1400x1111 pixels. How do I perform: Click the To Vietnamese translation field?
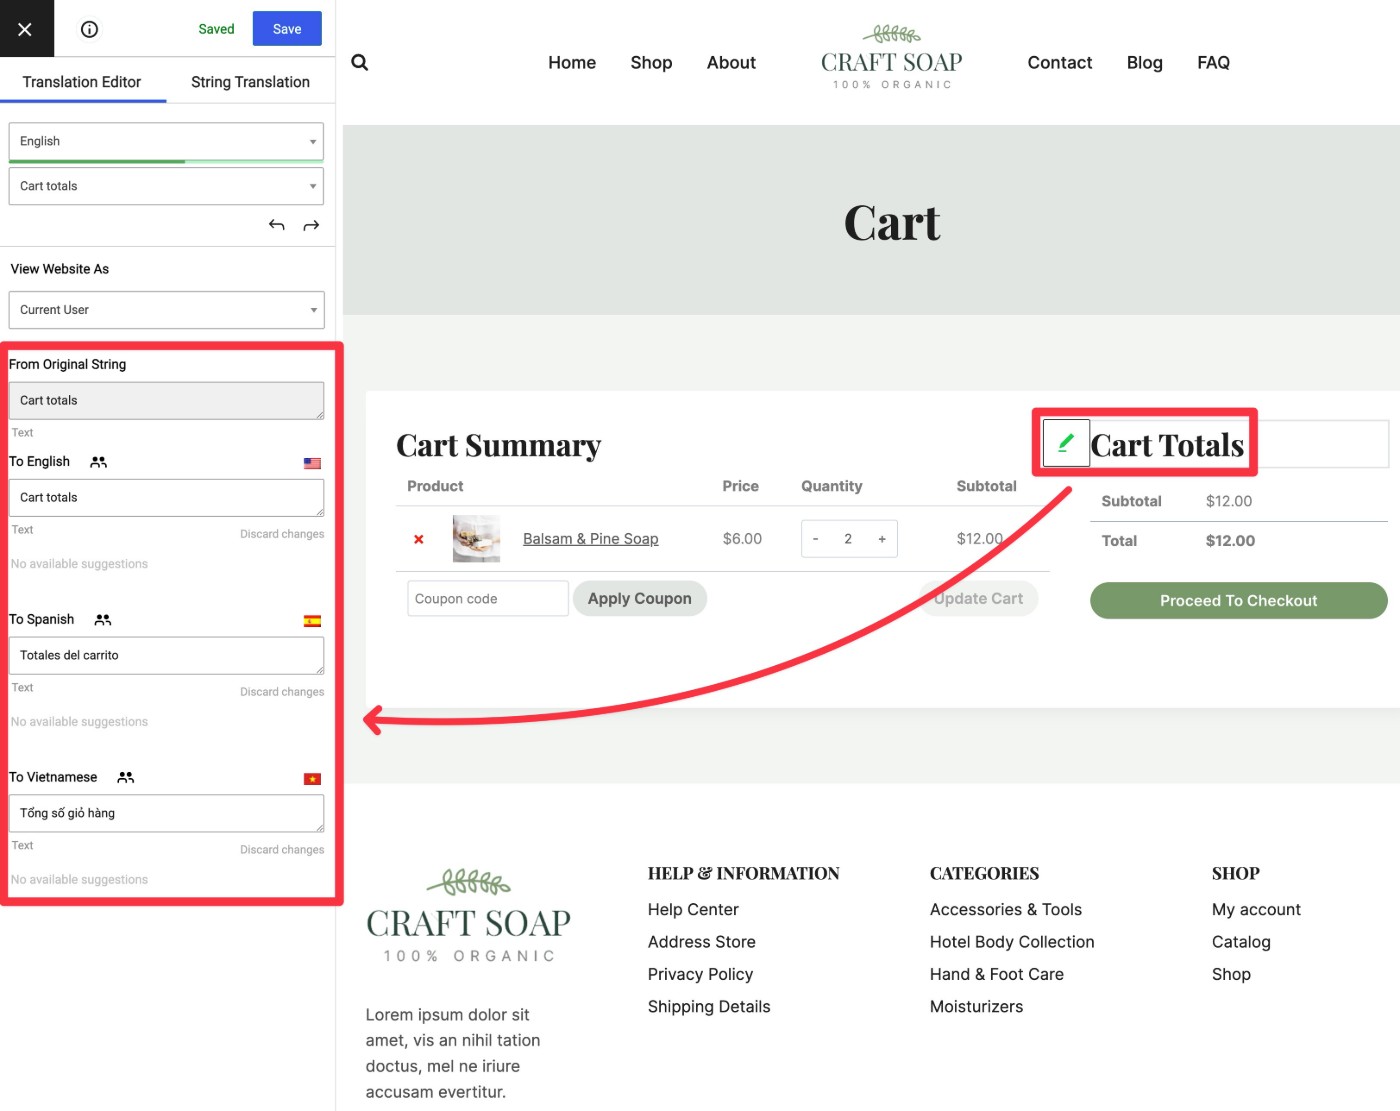(166, 813)
